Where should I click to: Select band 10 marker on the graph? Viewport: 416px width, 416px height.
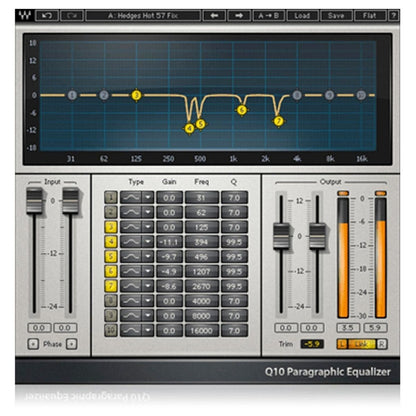pyautogui.click(x=361, y=95)
